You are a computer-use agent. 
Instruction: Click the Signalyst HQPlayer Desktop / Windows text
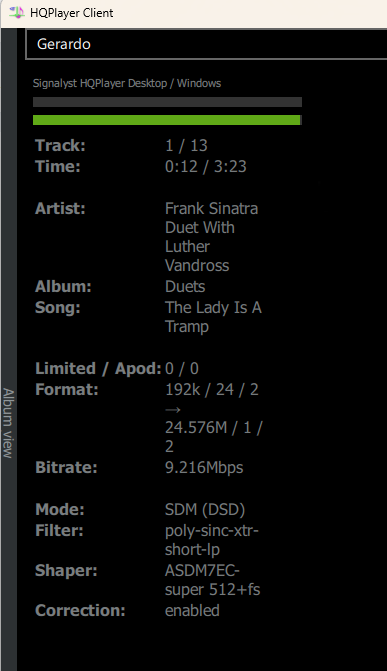[x=127, y=83]
